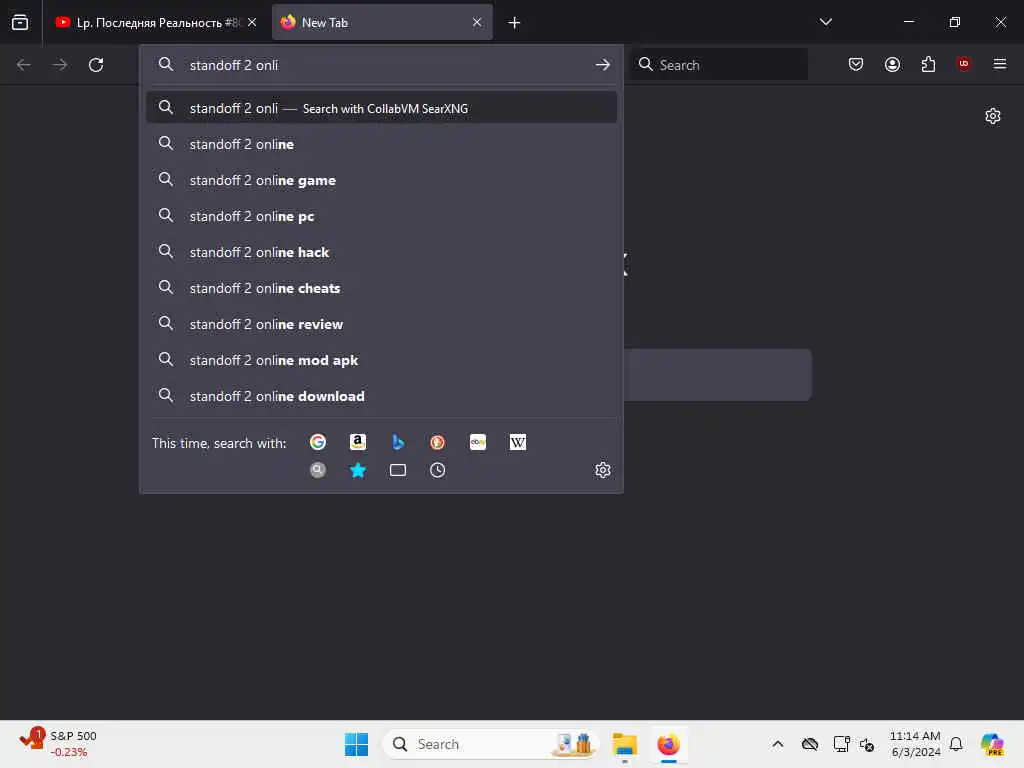This screenshot has width=1024, height=768.
Task: Open notifications bell in system tray
Action: [x=956, y=744]
